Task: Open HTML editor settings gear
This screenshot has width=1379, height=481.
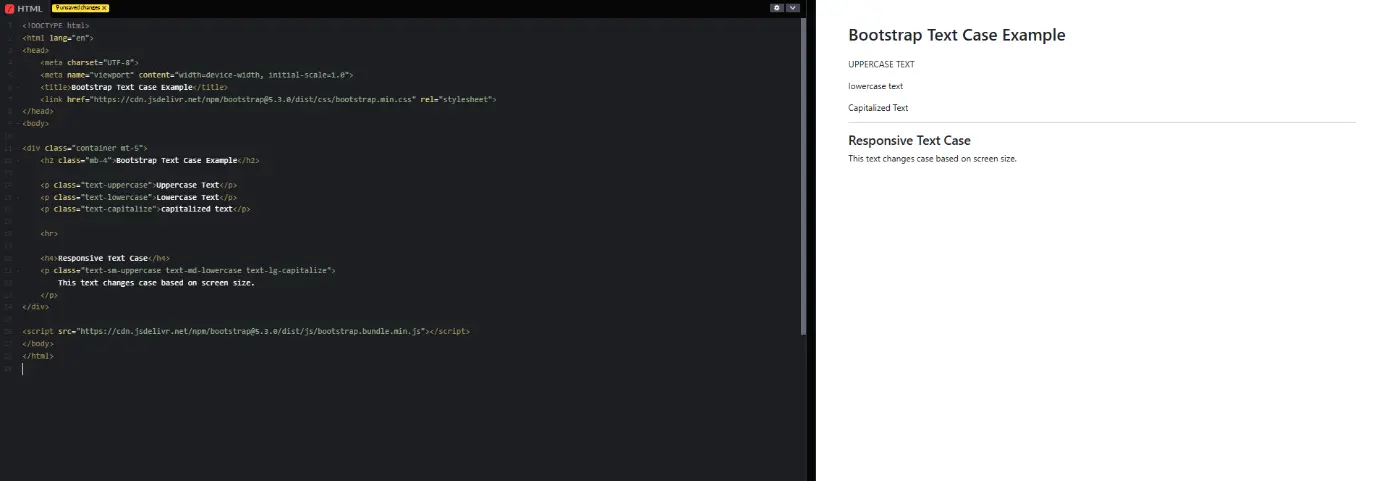Action: pos(777,7)
